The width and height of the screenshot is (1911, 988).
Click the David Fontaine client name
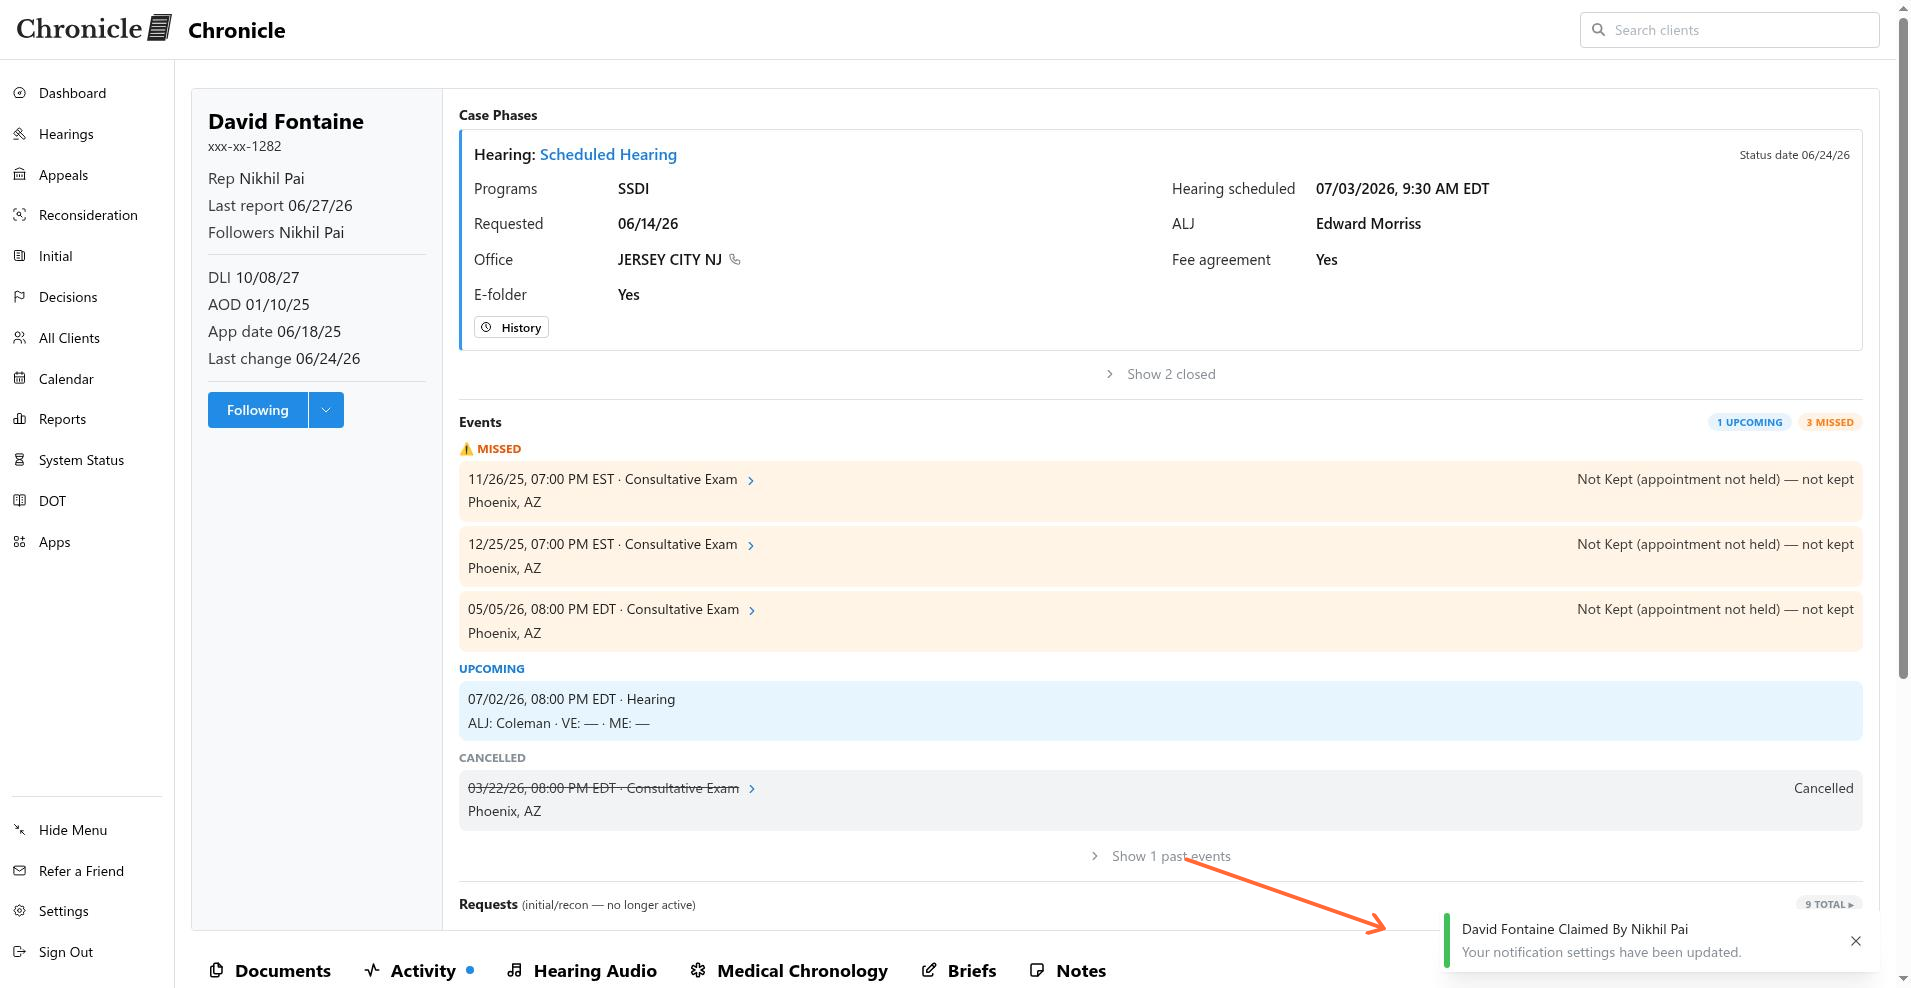click(286, 121)
